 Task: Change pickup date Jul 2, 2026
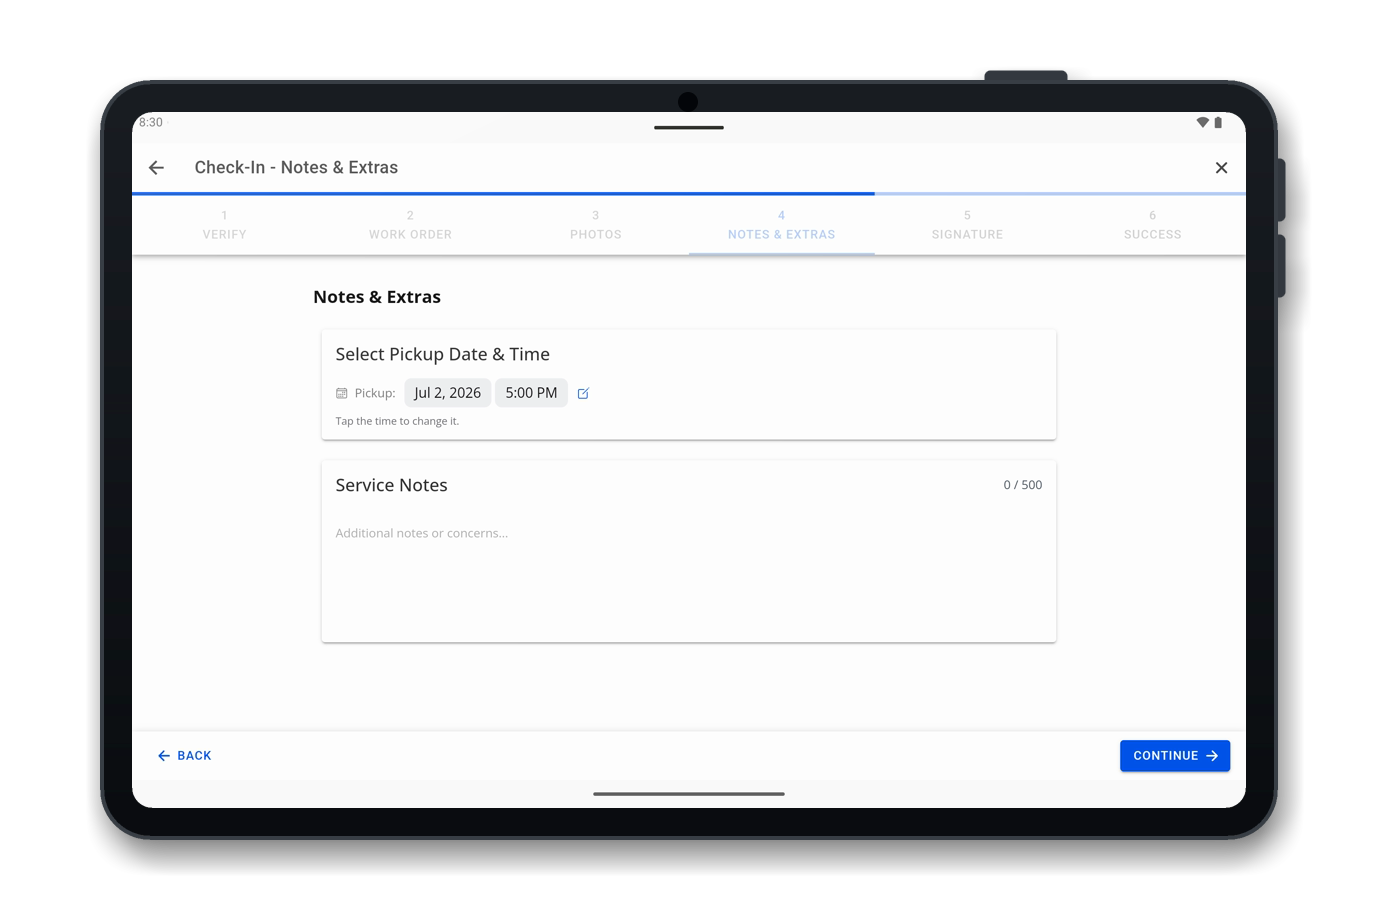click(x=448, y=393)
